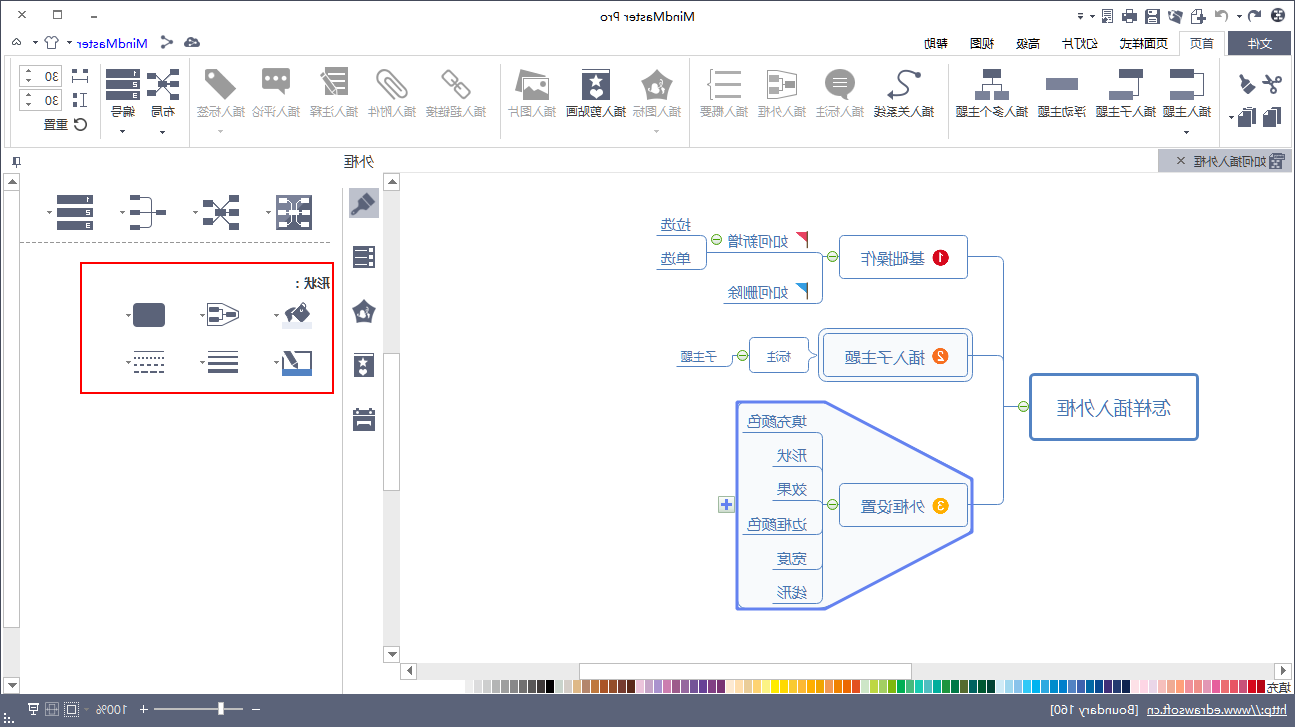This screenshot has height=727, width=1295.
Task: Switch to the 文件 (File) tab
Action: click(1259, 43)
